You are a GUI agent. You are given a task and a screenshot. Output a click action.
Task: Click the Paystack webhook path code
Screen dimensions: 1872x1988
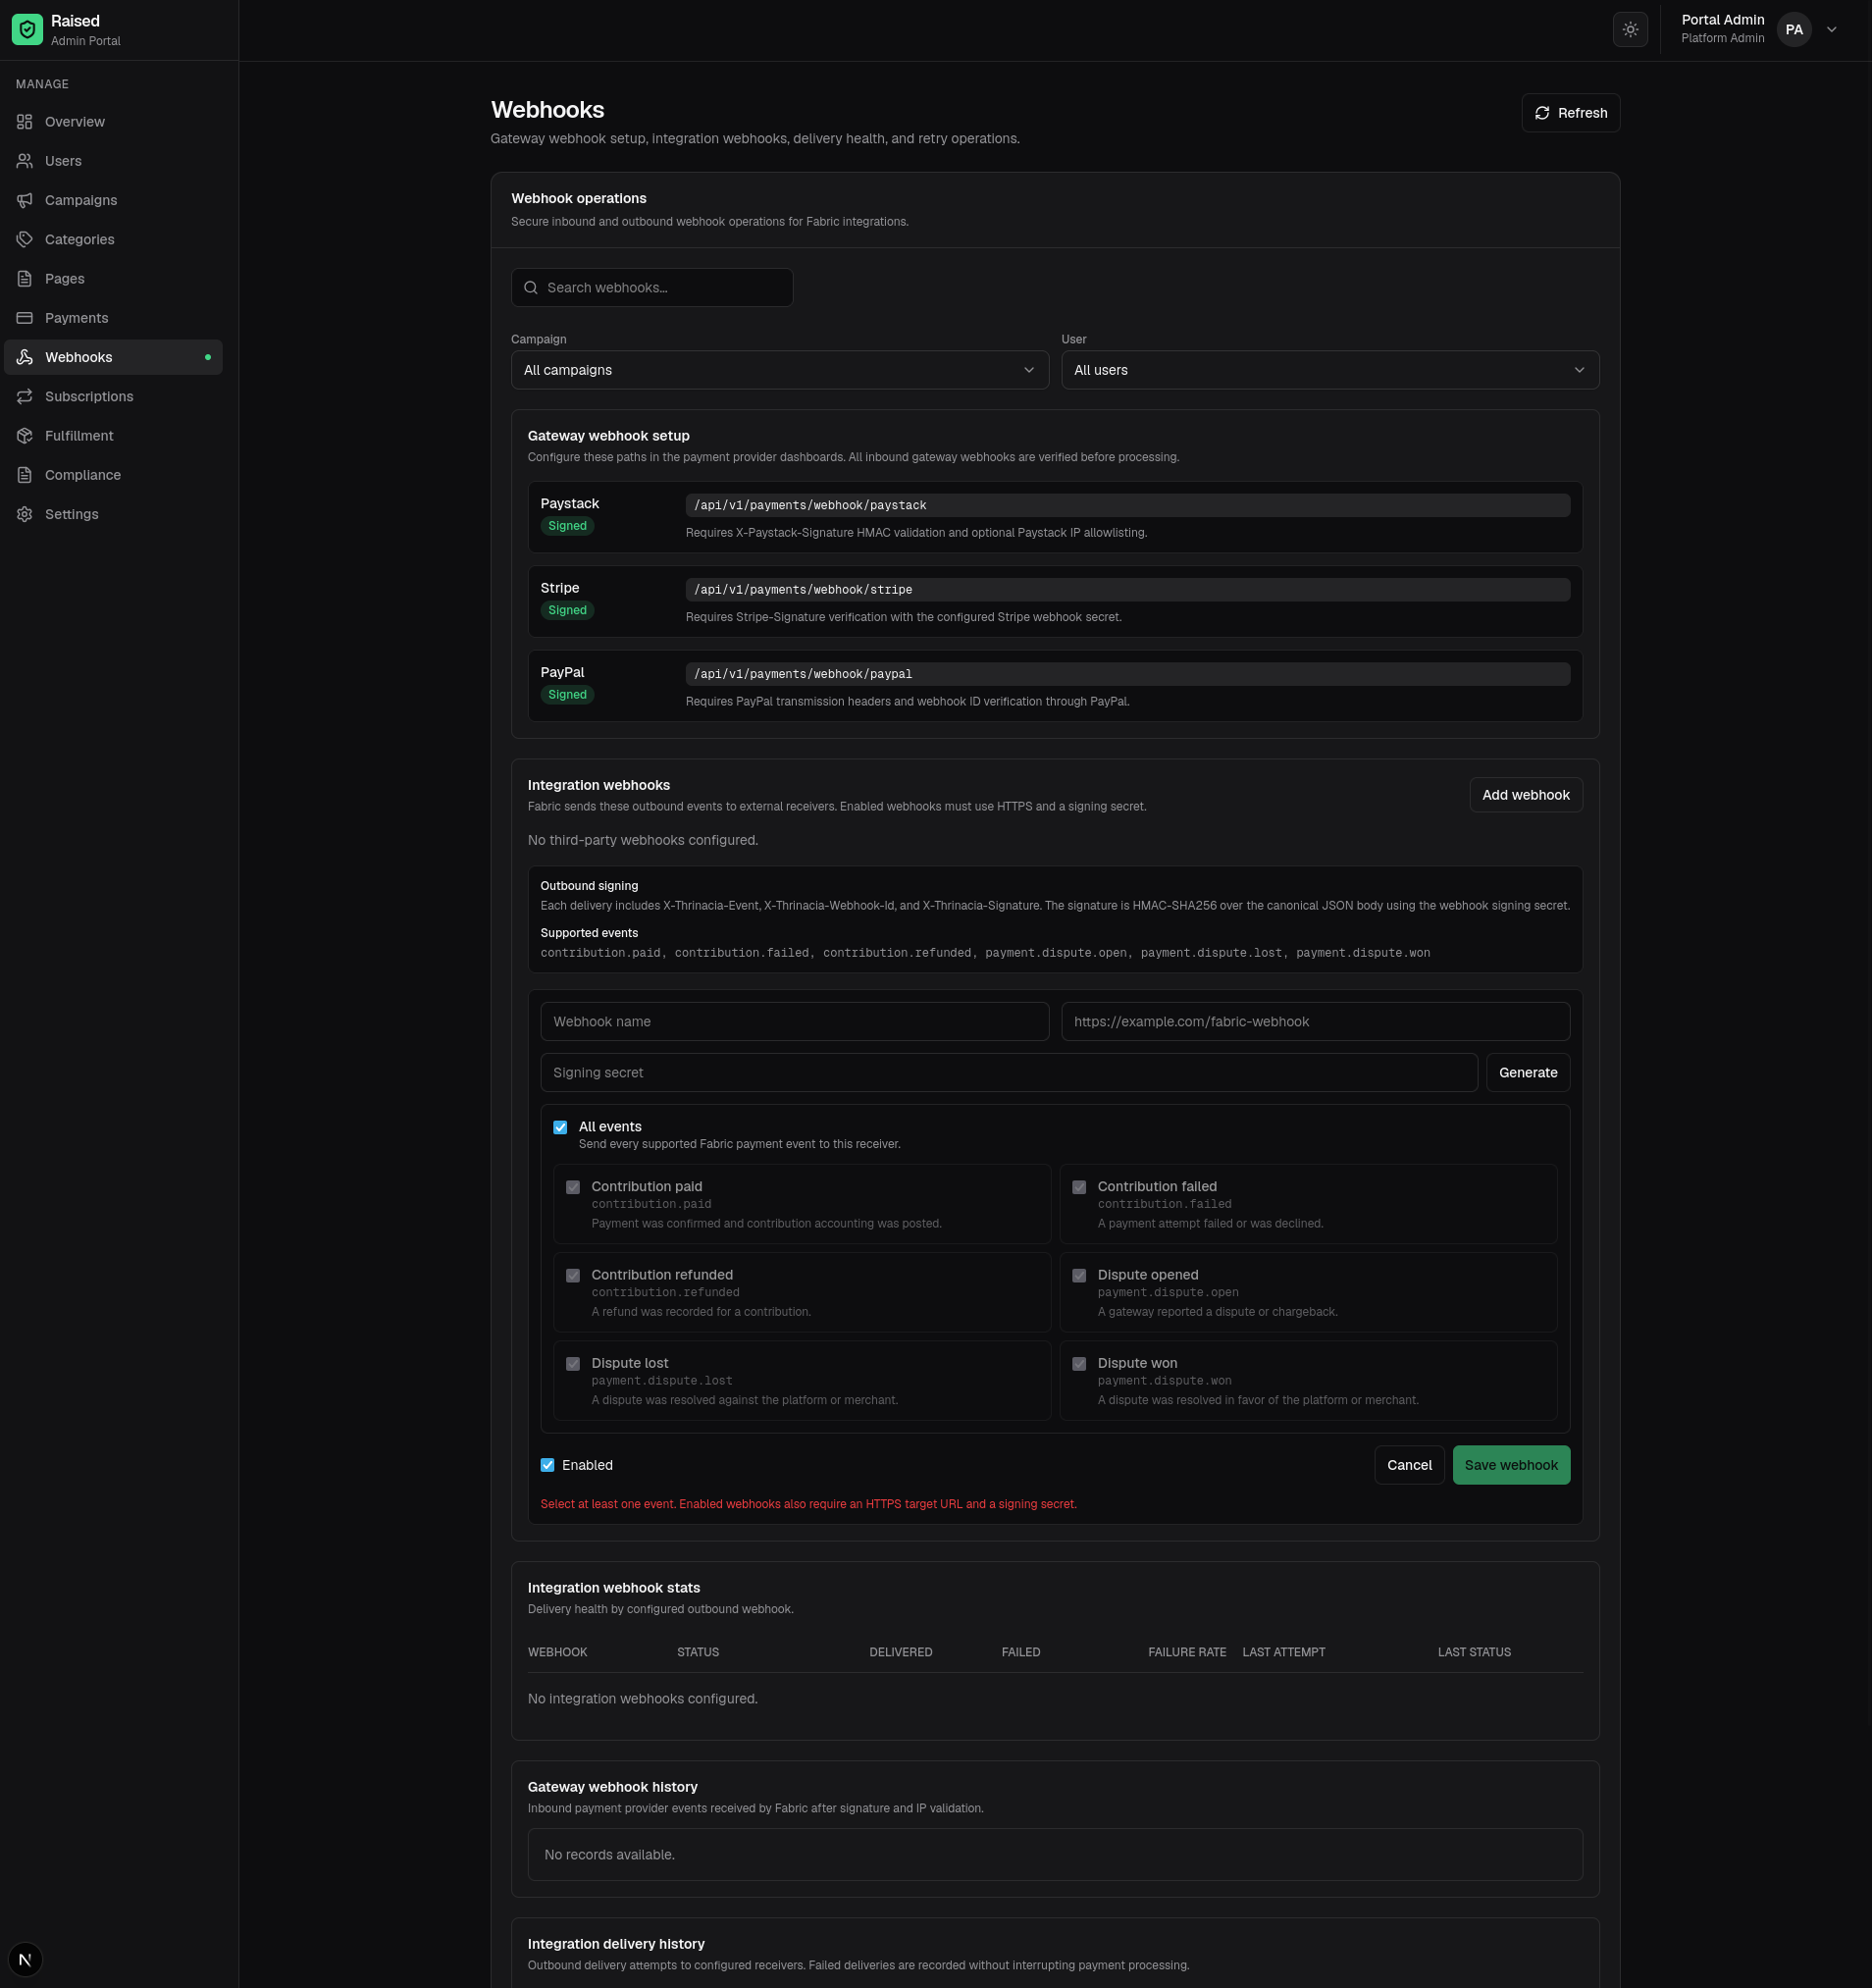(x=1127, y=505)
